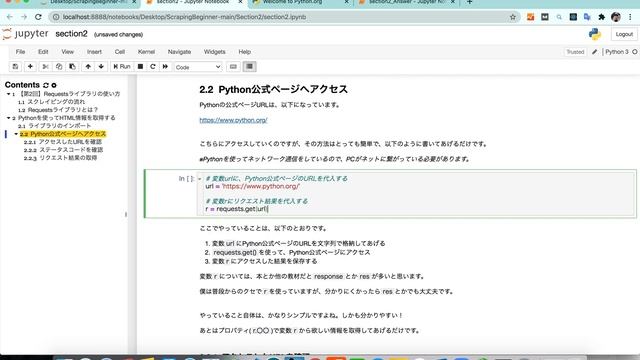The height and width of the screenshot is (360, 640).
Task: Switch to Welcome to Python.org tab
Action: pos(300,2)
